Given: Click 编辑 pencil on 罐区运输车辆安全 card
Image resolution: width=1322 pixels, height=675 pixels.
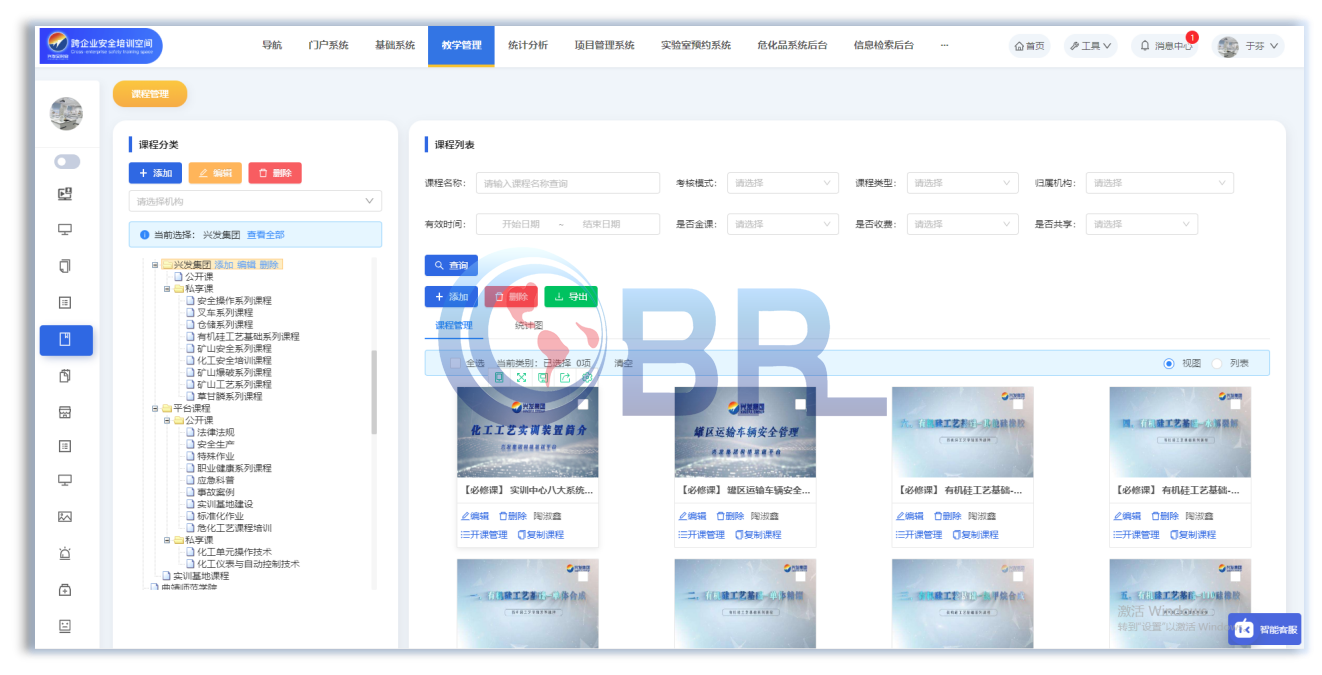Looking at the screenshot, I should pyautogui.click(x=693, y=516).
